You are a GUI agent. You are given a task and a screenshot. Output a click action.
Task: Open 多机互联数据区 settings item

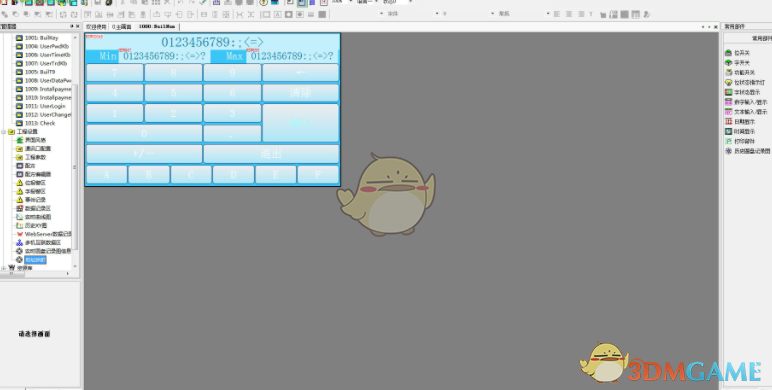point(38,242)
